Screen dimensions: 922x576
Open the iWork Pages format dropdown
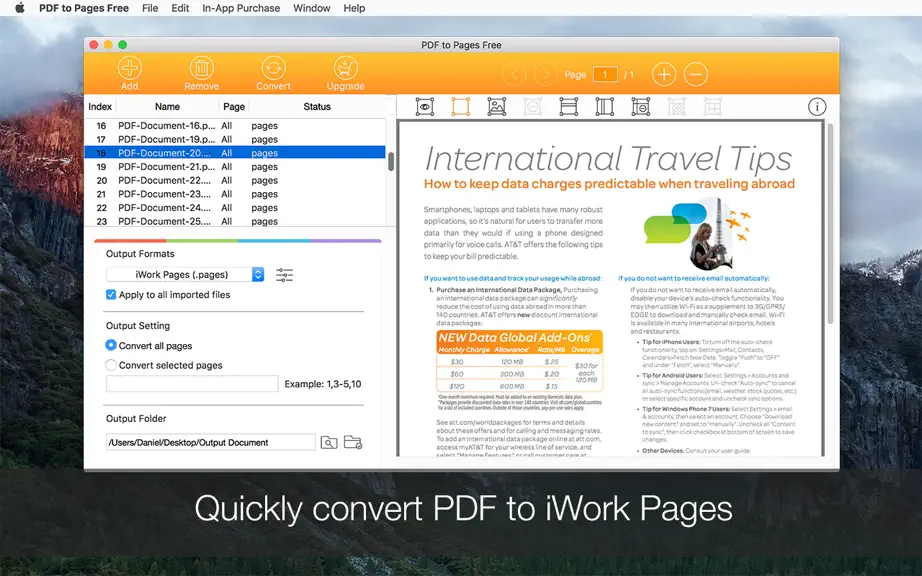pos(185,274)
